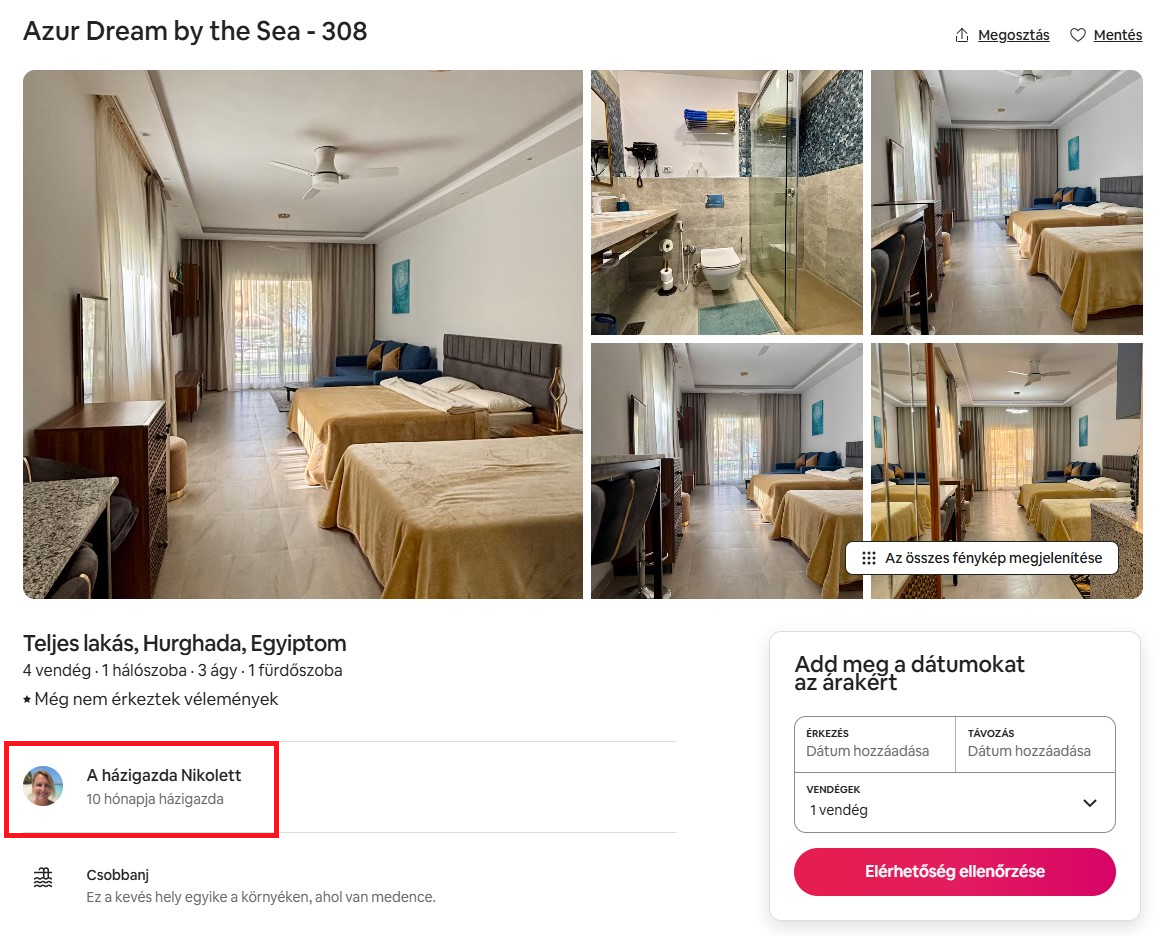Open the large main bedroom photo
This screenshot has width=1158, height=936.
(x=303, y=334)
